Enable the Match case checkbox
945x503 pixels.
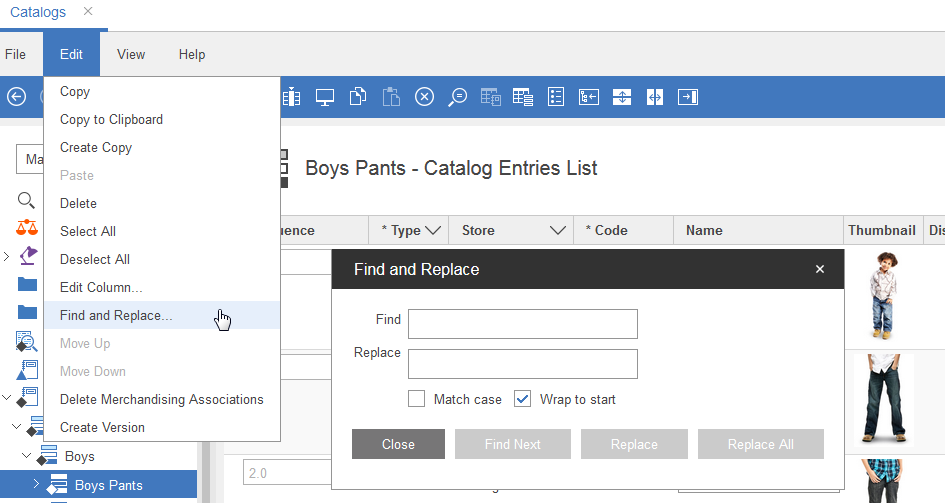[x=417, y=399]
